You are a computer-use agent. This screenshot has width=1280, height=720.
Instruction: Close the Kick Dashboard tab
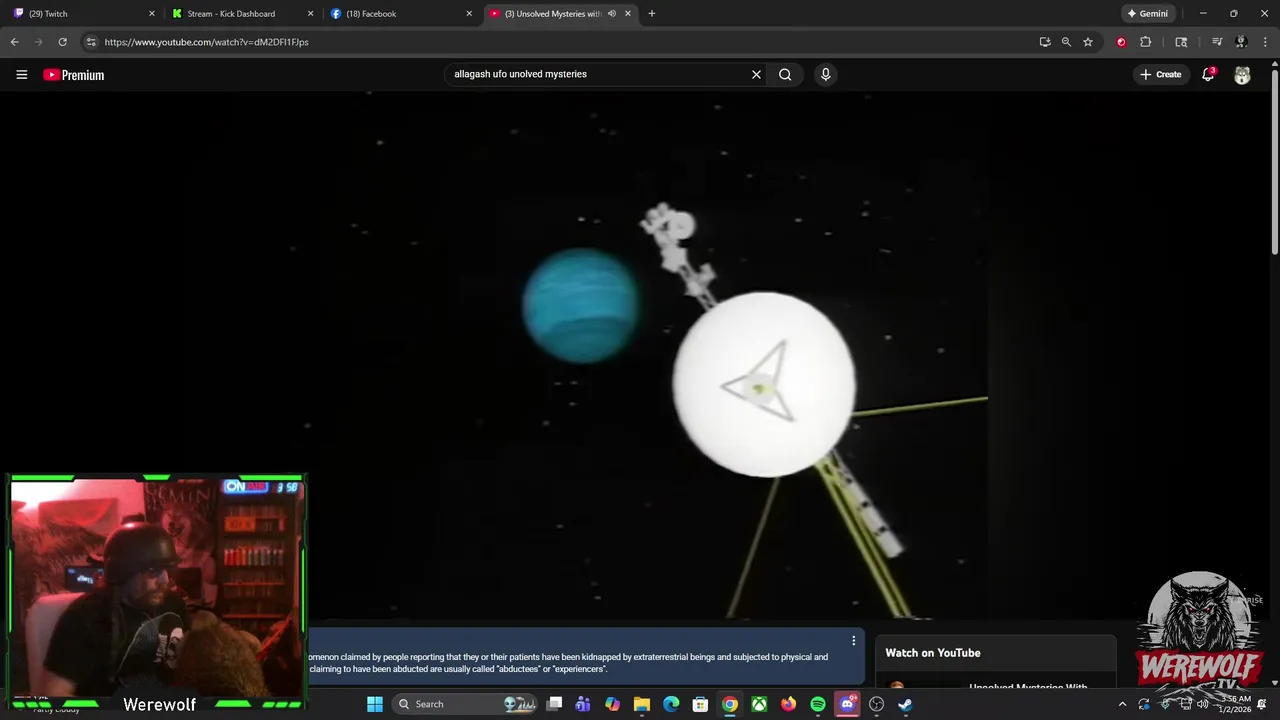[310, 14]
